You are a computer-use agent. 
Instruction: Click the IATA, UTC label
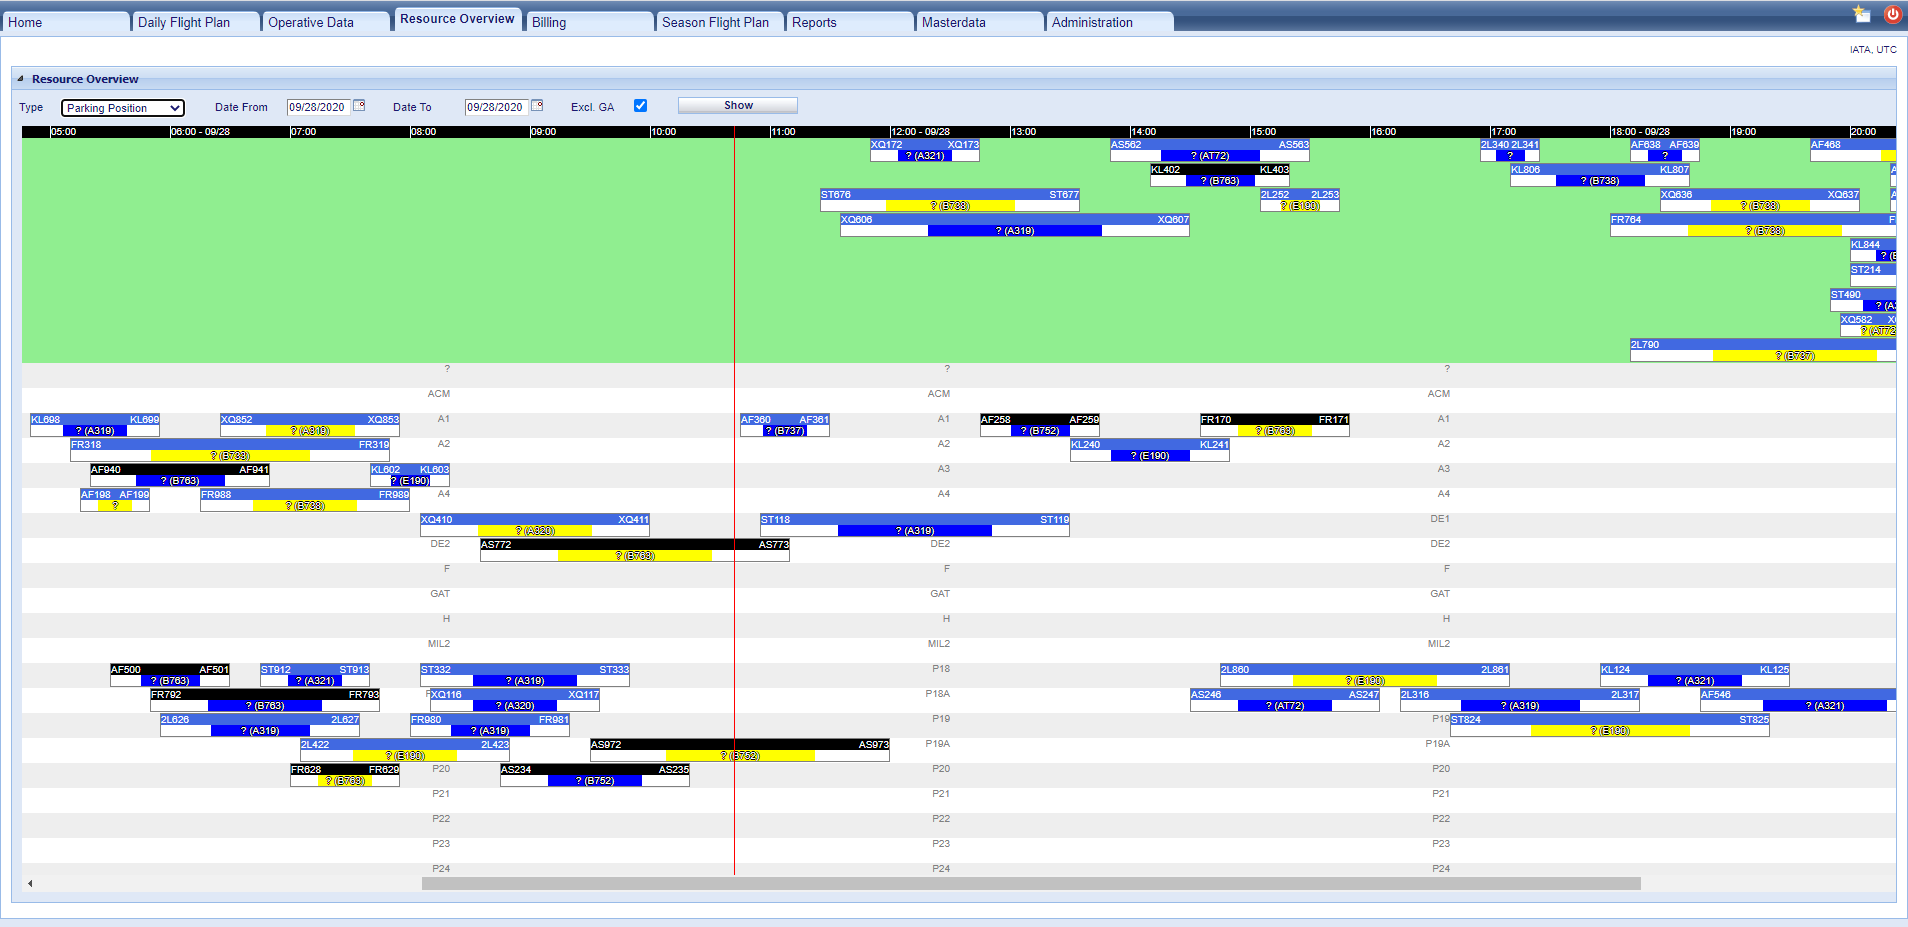pyautogui.click(x=1873, y=49)
